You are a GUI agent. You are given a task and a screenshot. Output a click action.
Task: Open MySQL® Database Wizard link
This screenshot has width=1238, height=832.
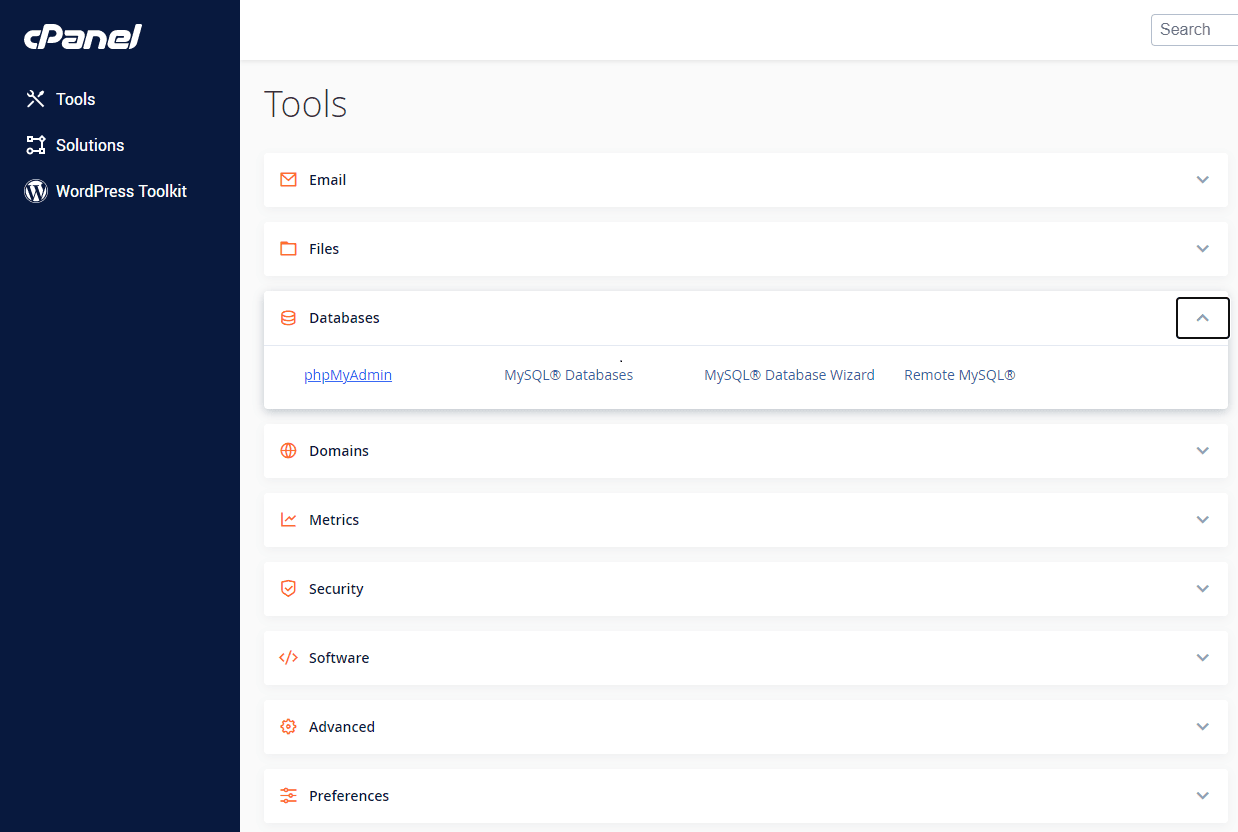click(x=789, y=375)
